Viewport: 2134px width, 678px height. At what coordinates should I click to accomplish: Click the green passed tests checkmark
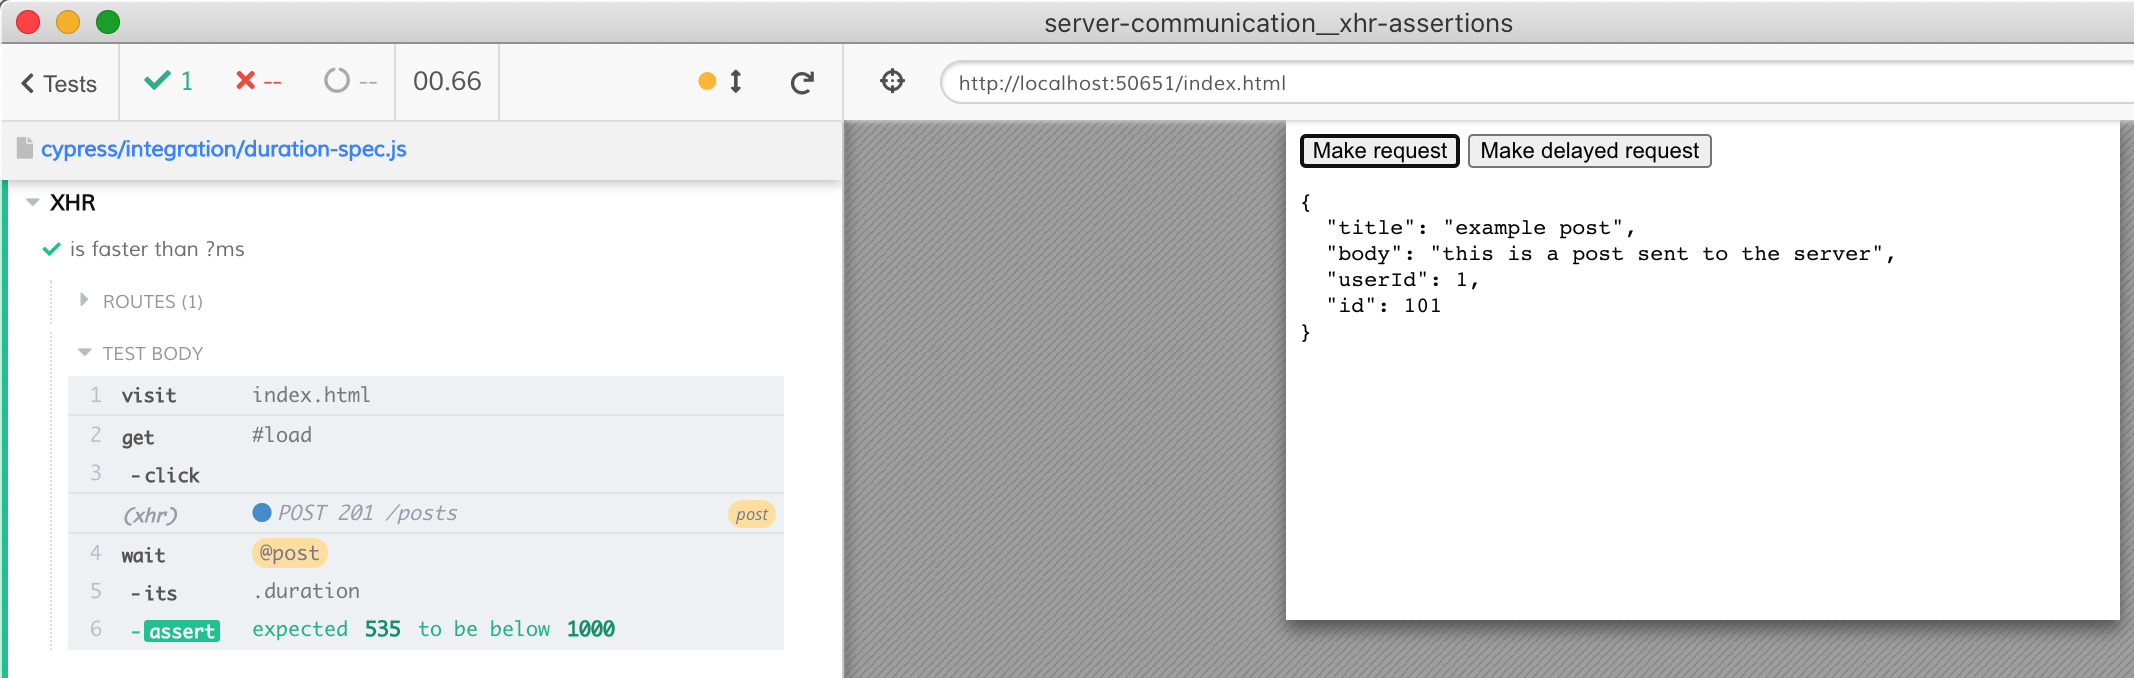click(157, 81)
